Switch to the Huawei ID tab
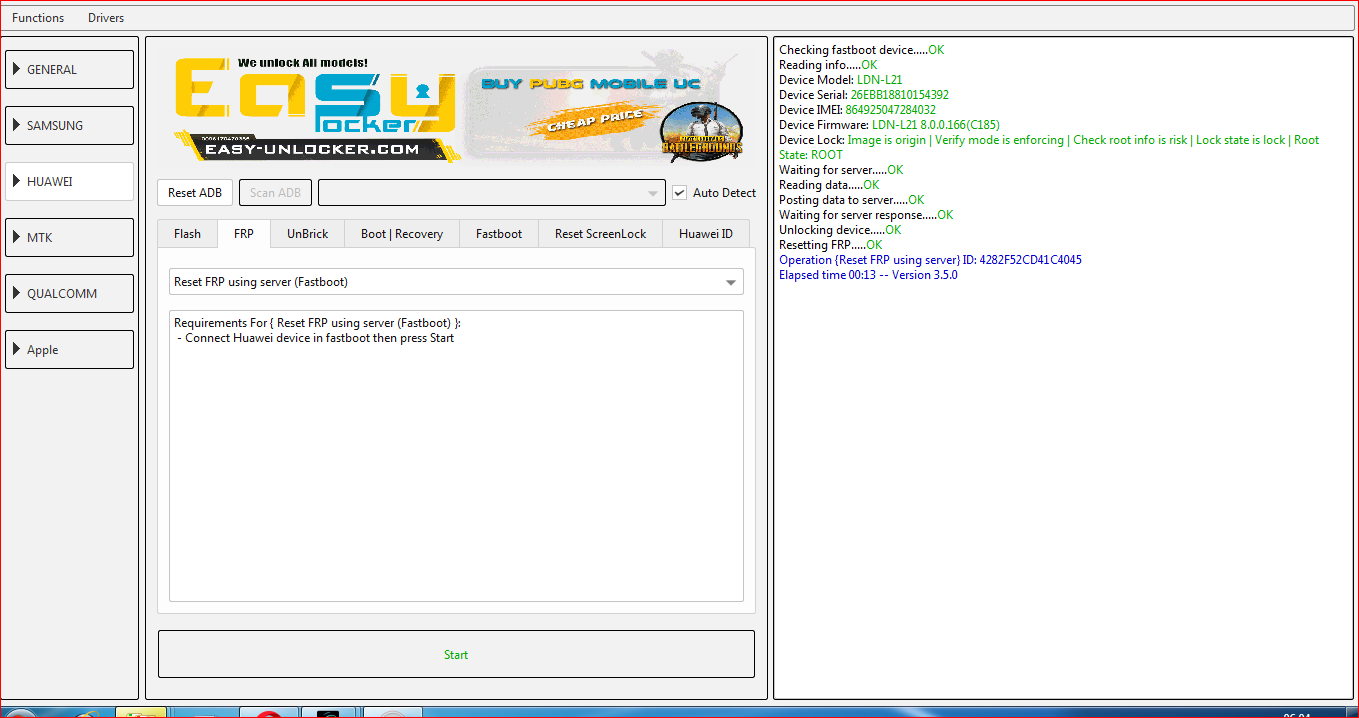1359x718 pixels. (x=706, y=234)
